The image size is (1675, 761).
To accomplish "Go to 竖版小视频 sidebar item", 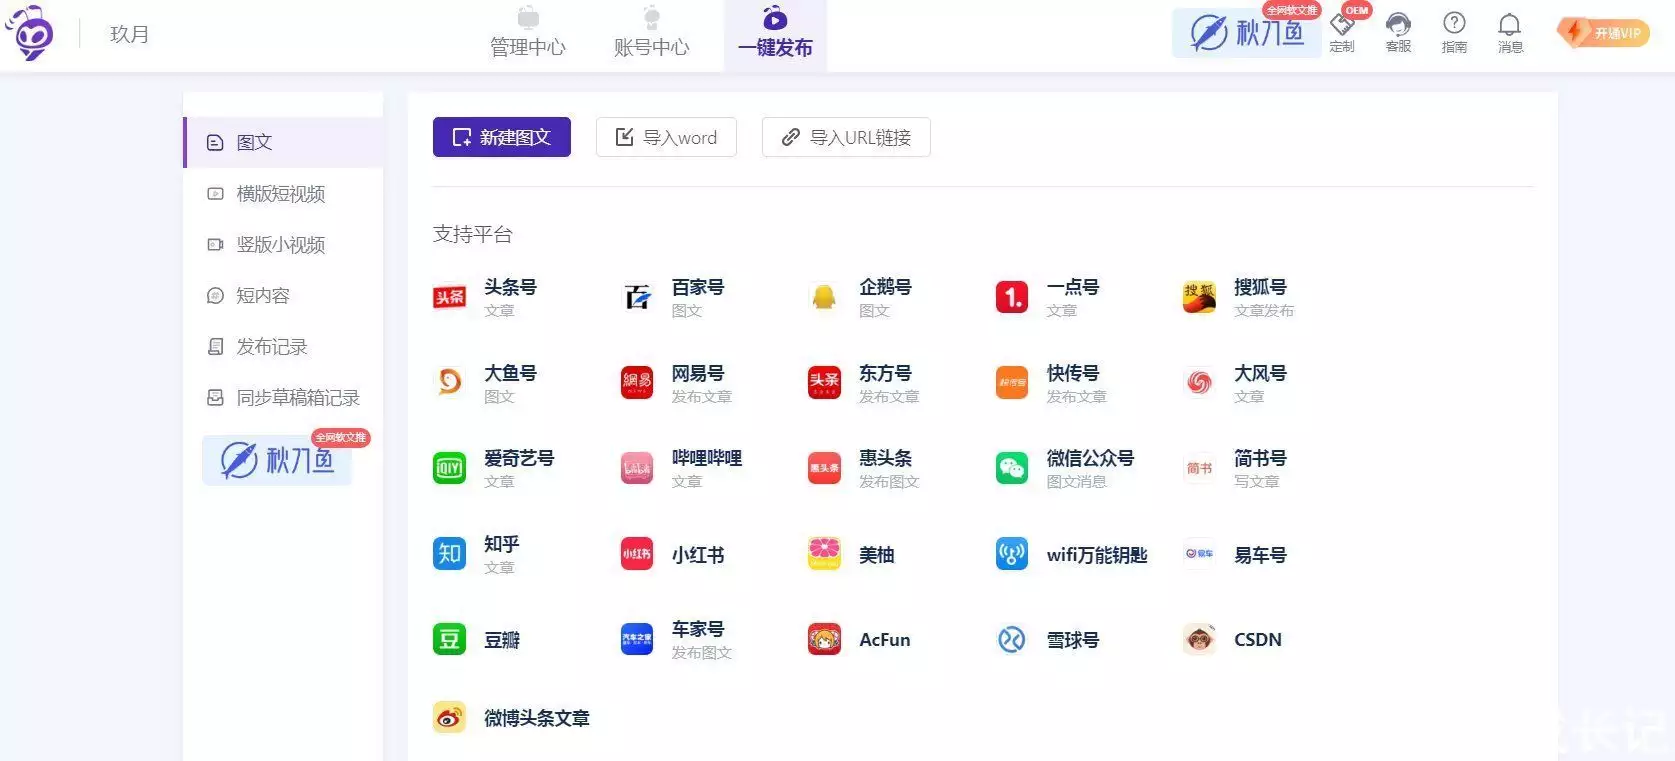I will (x=284, y=244).
